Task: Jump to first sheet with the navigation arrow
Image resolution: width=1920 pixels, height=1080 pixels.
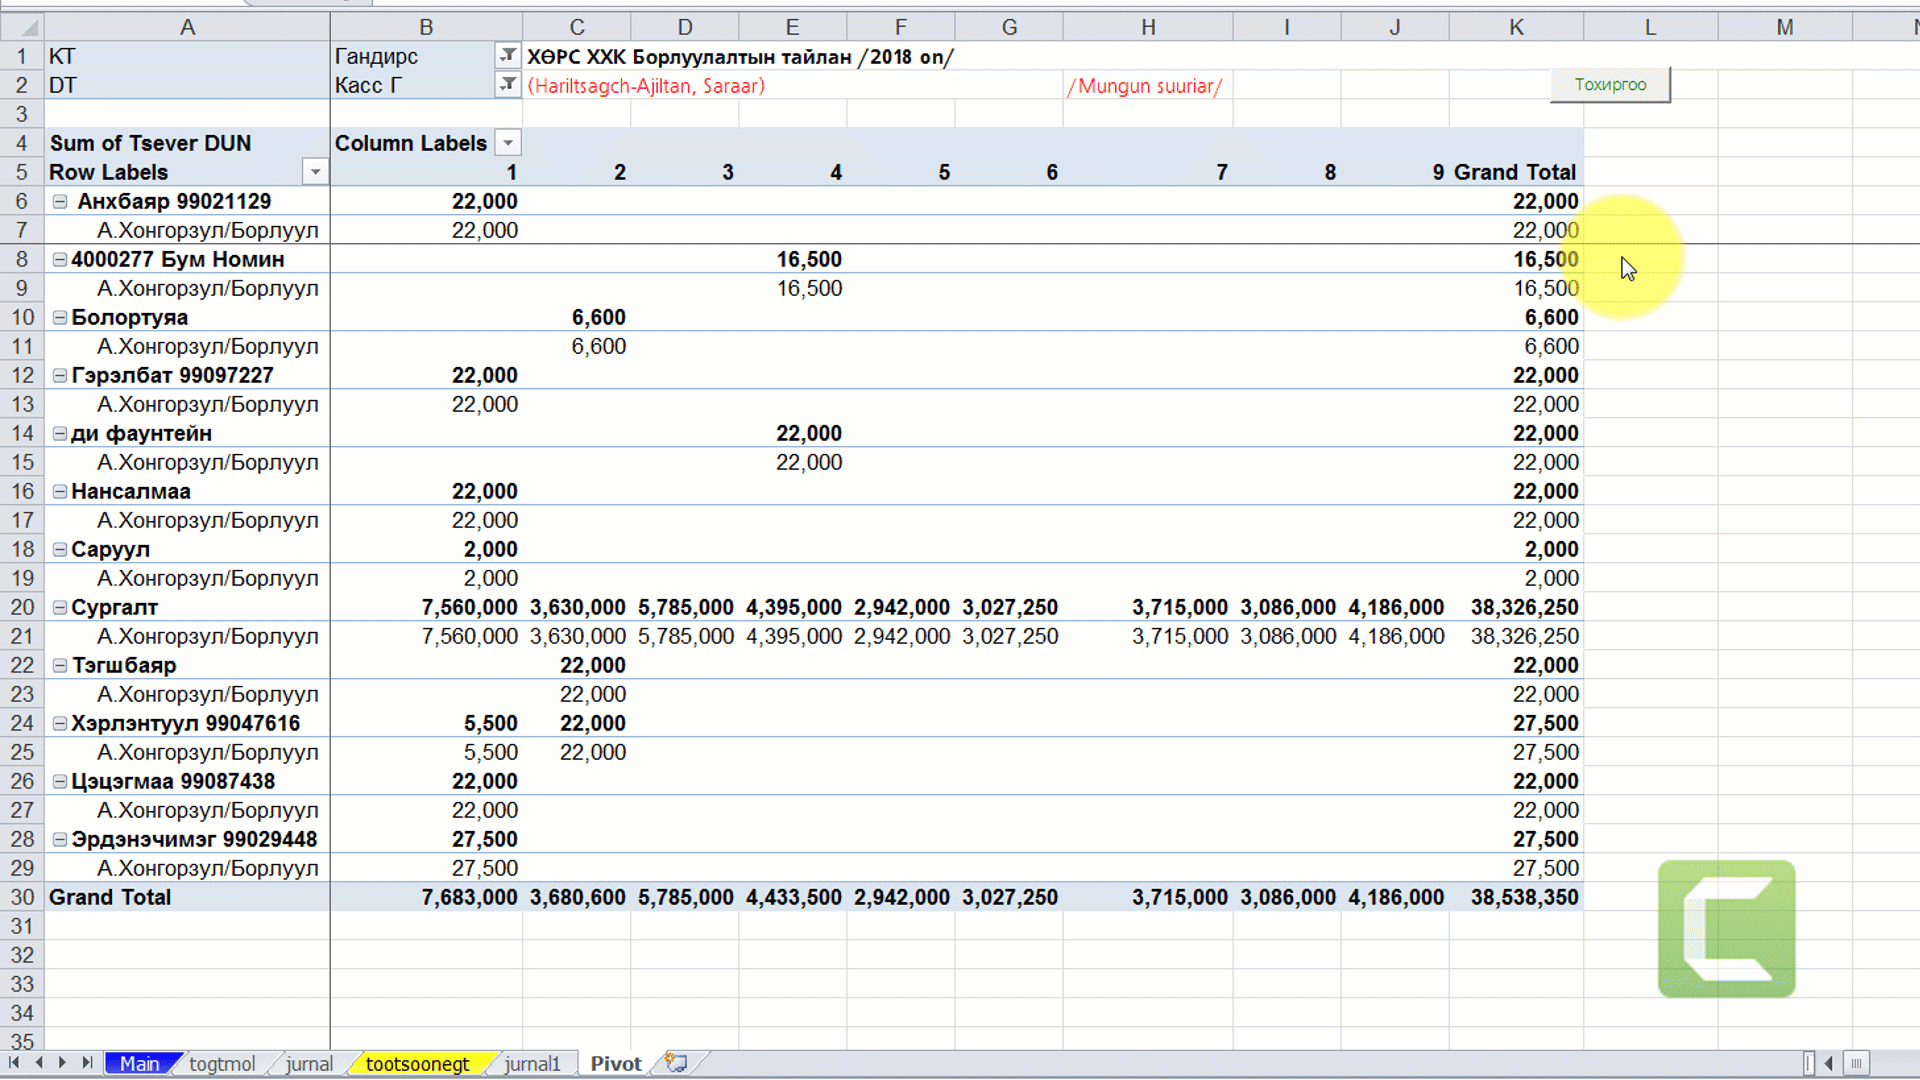Action: (x=14, y=1063)
